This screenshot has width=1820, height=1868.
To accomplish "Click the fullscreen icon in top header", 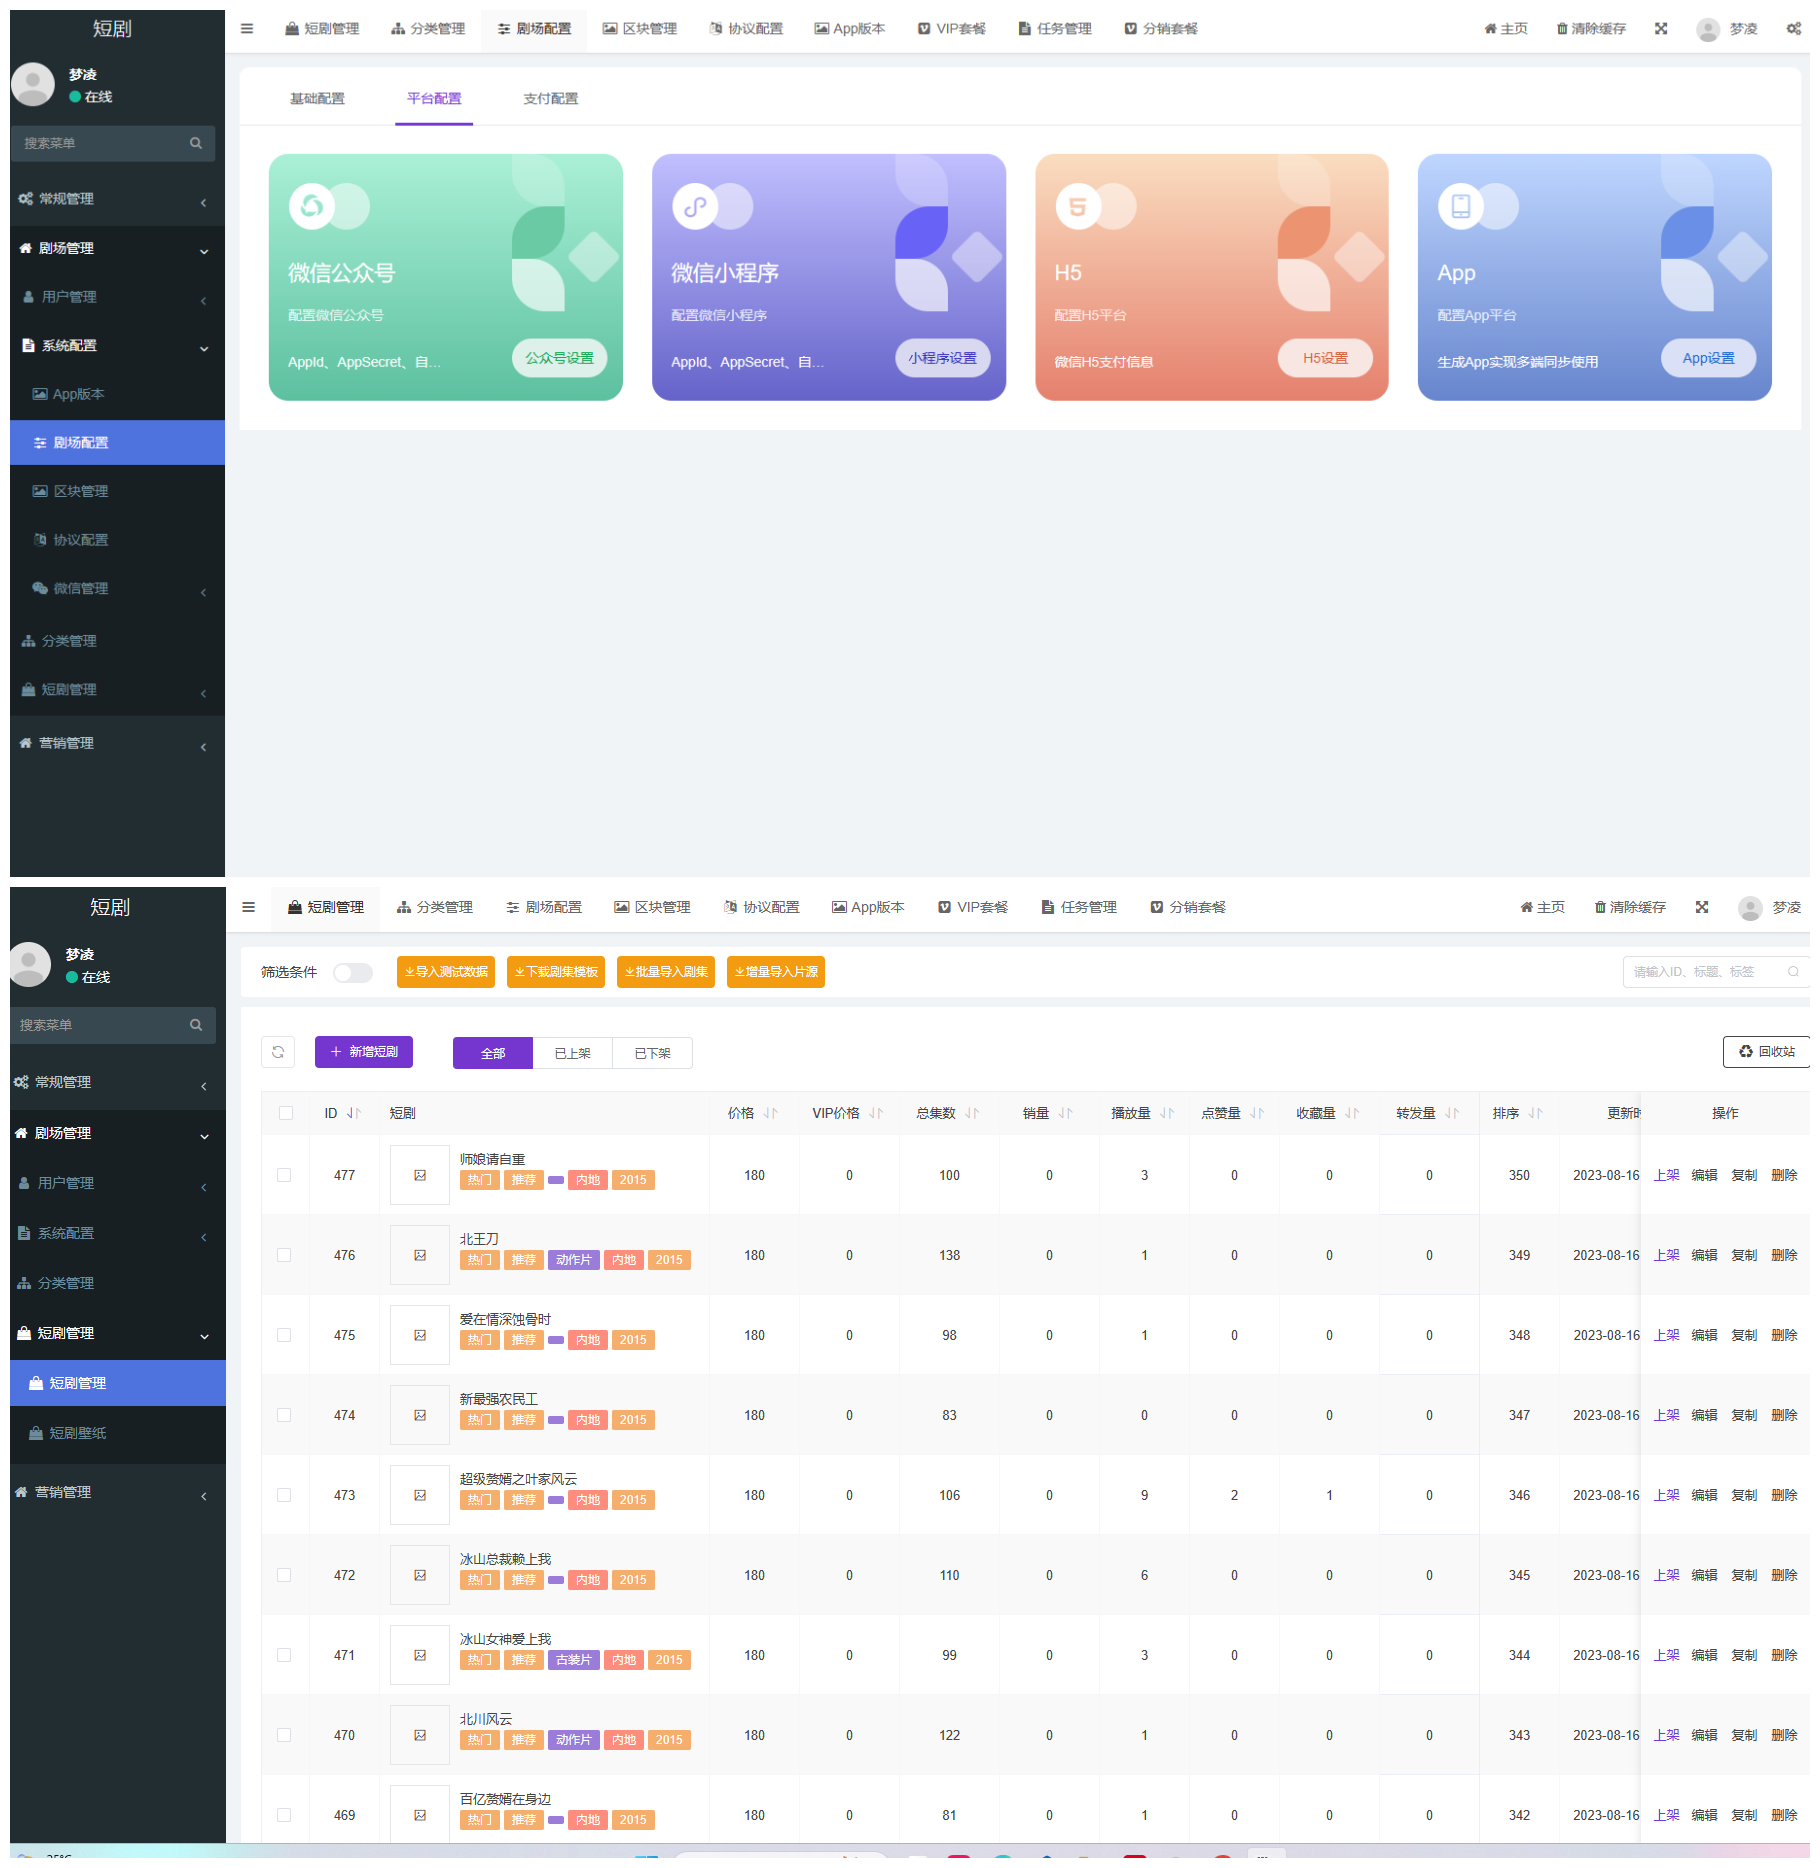I will [x=1661, y=29].
